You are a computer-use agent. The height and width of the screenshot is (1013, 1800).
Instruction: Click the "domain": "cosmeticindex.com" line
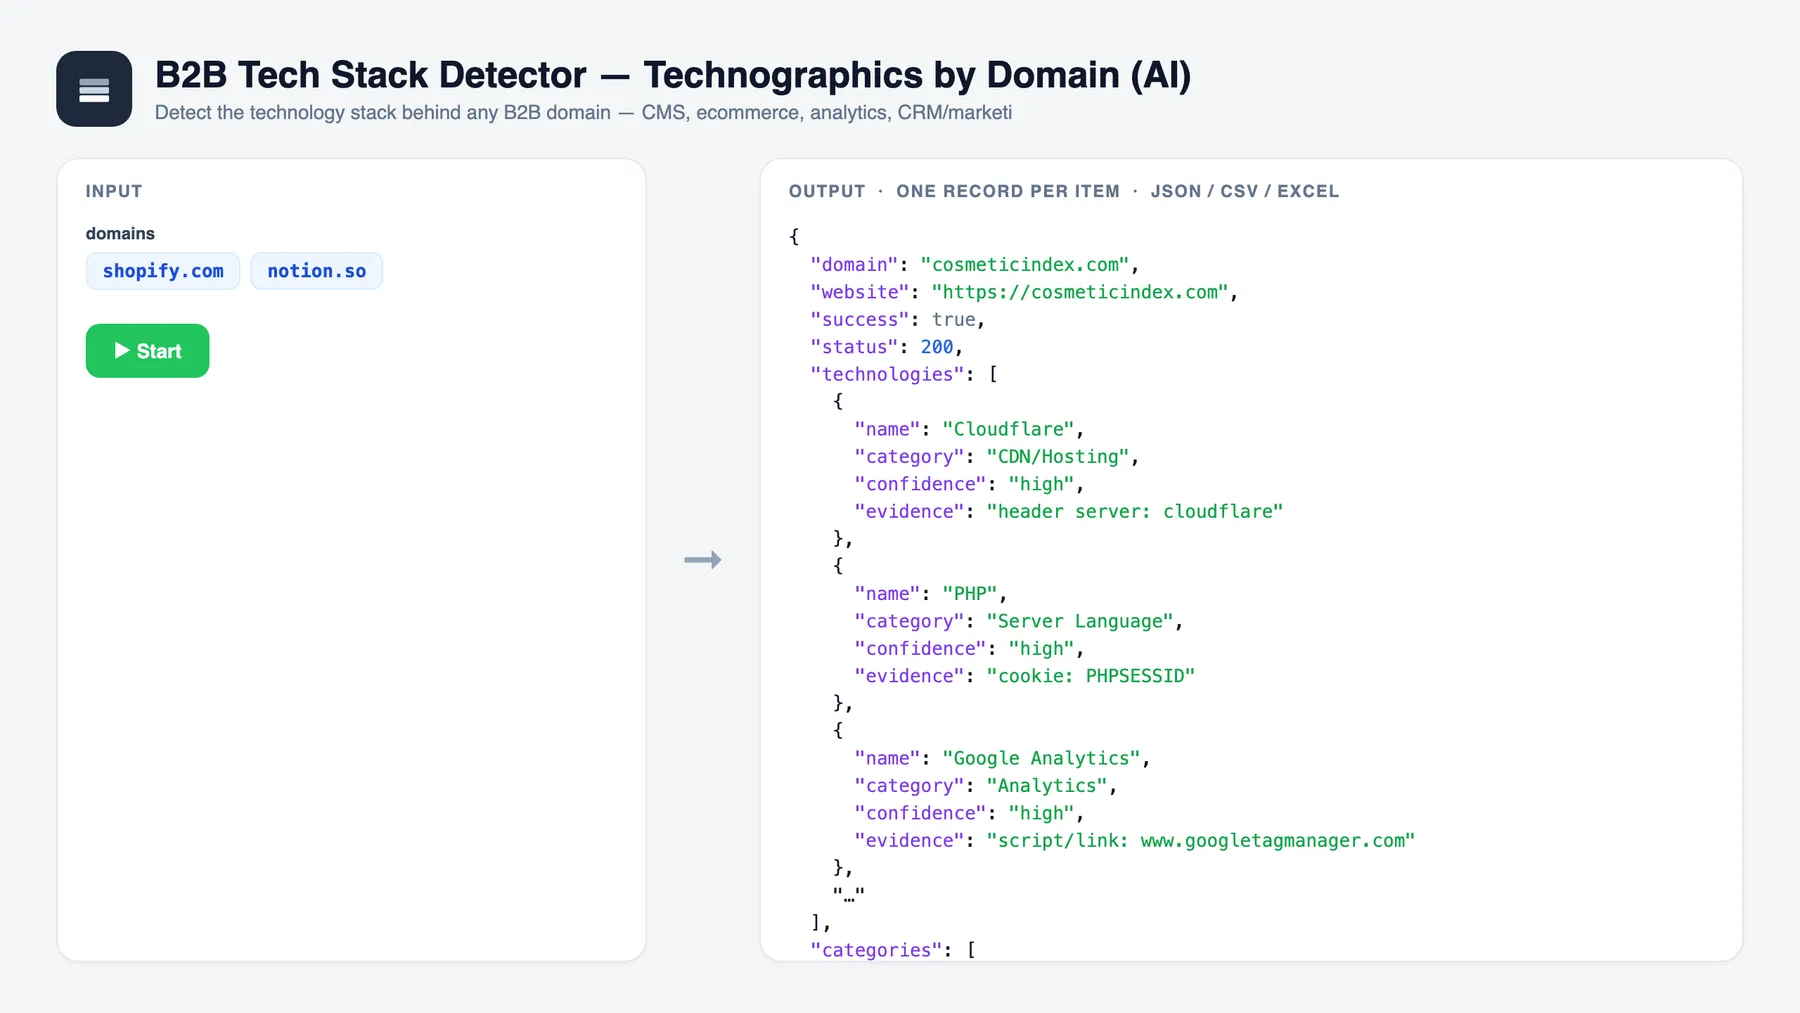(x=975, y=265)
